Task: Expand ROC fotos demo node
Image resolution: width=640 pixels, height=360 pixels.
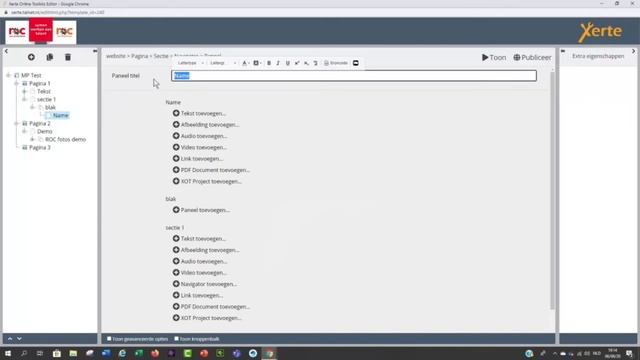Action: click(32, 139)
